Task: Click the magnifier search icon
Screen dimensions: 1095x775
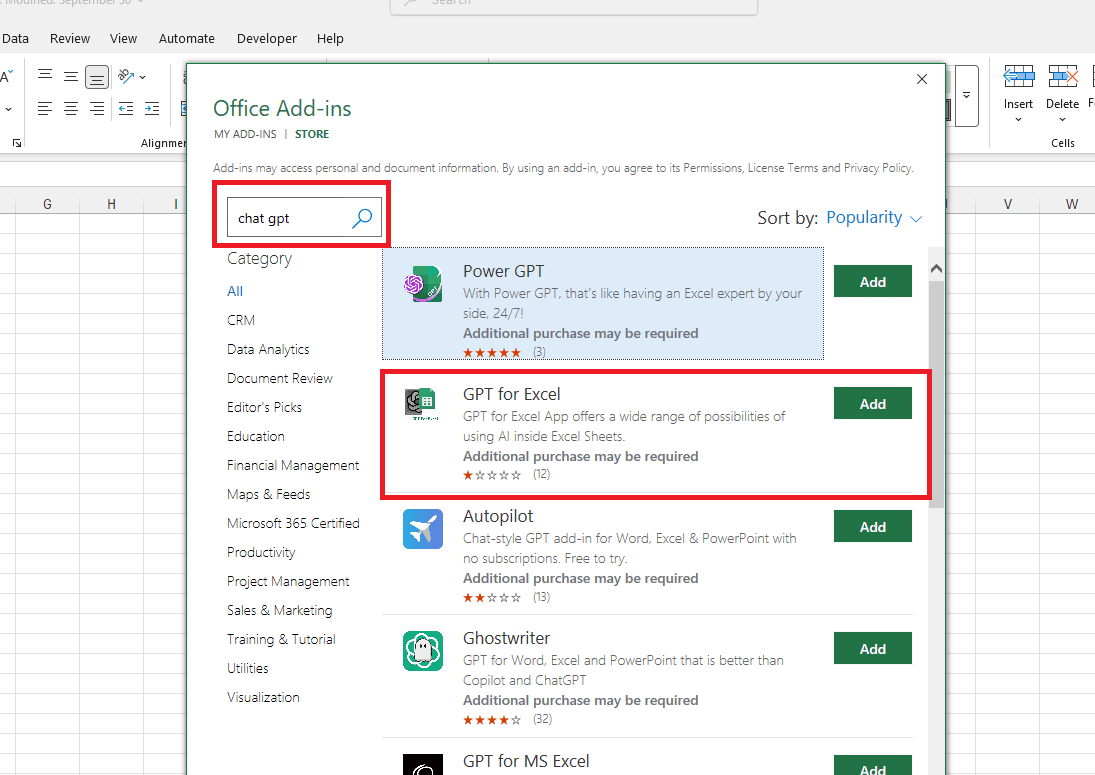Action: (362, 218)
